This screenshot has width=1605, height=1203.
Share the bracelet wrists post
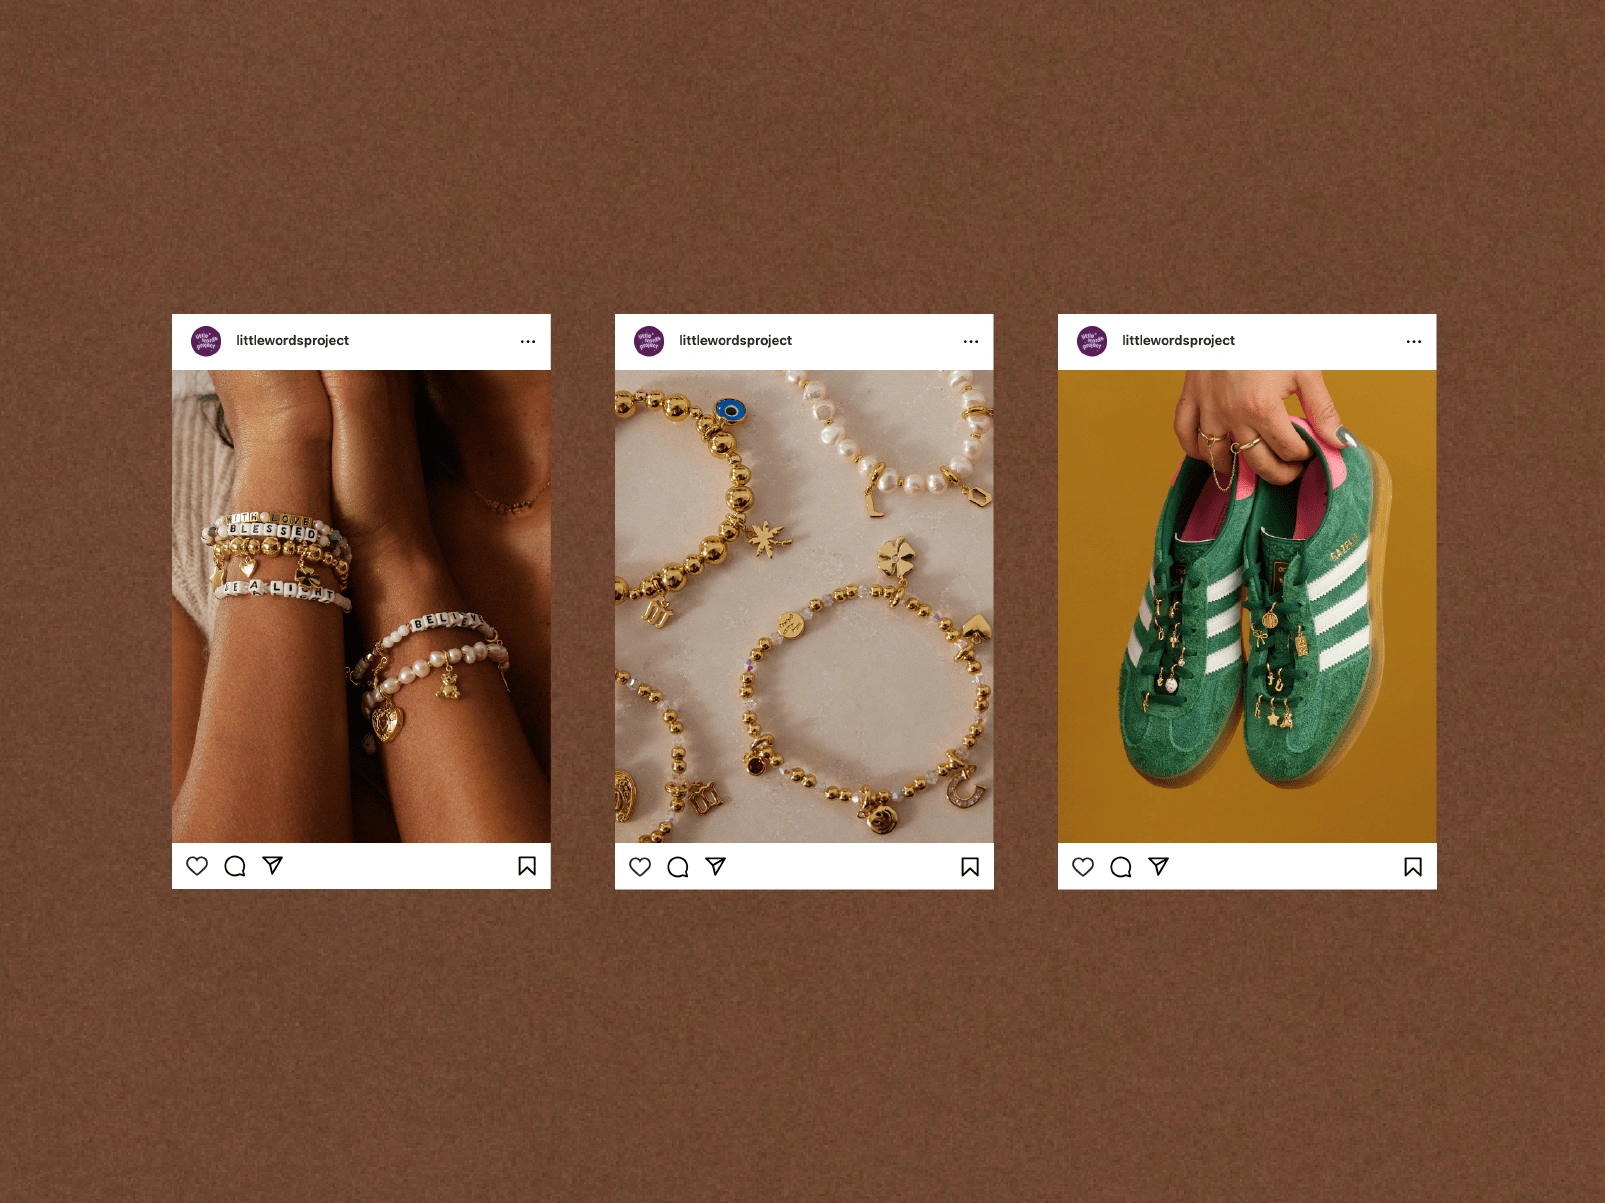pyautogui.click(x=273, y=865)
